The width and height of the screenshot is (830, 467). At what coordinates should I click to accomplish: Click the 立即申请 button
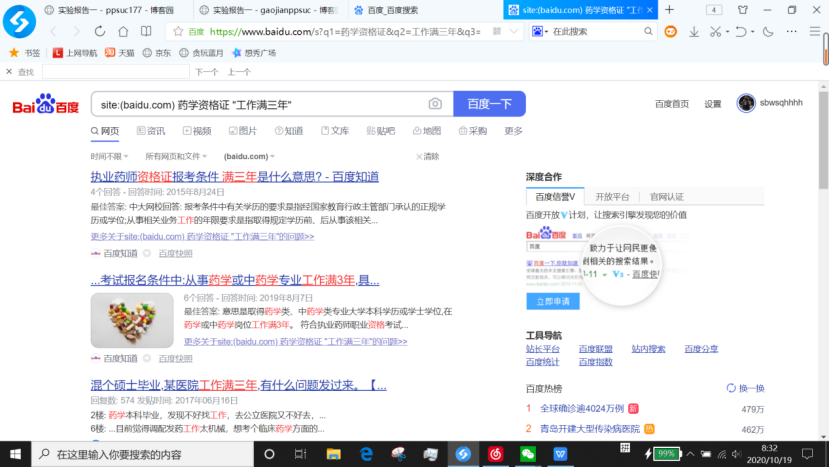click(x=553, y=301)
